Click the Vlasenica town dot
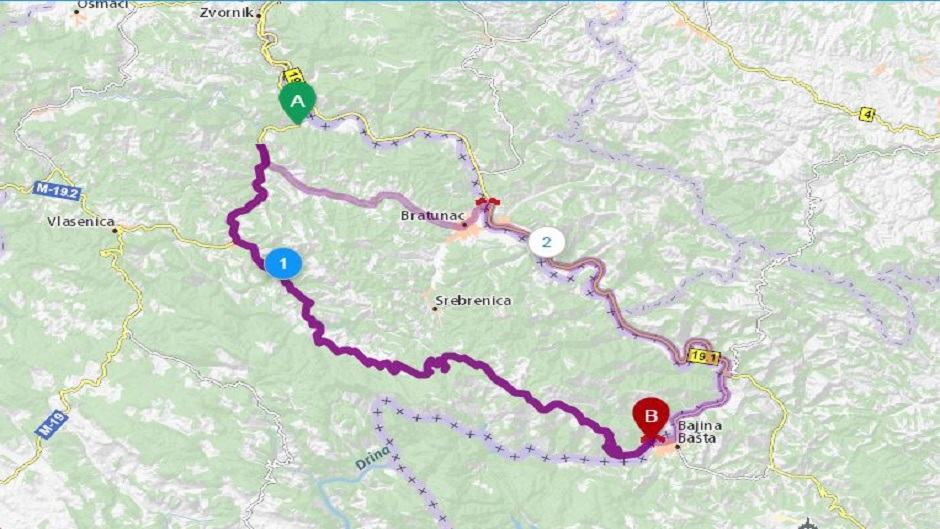Image resolution: width=940 pixels, height=529 pixels. pyautogui.click(x=118, y=229)
